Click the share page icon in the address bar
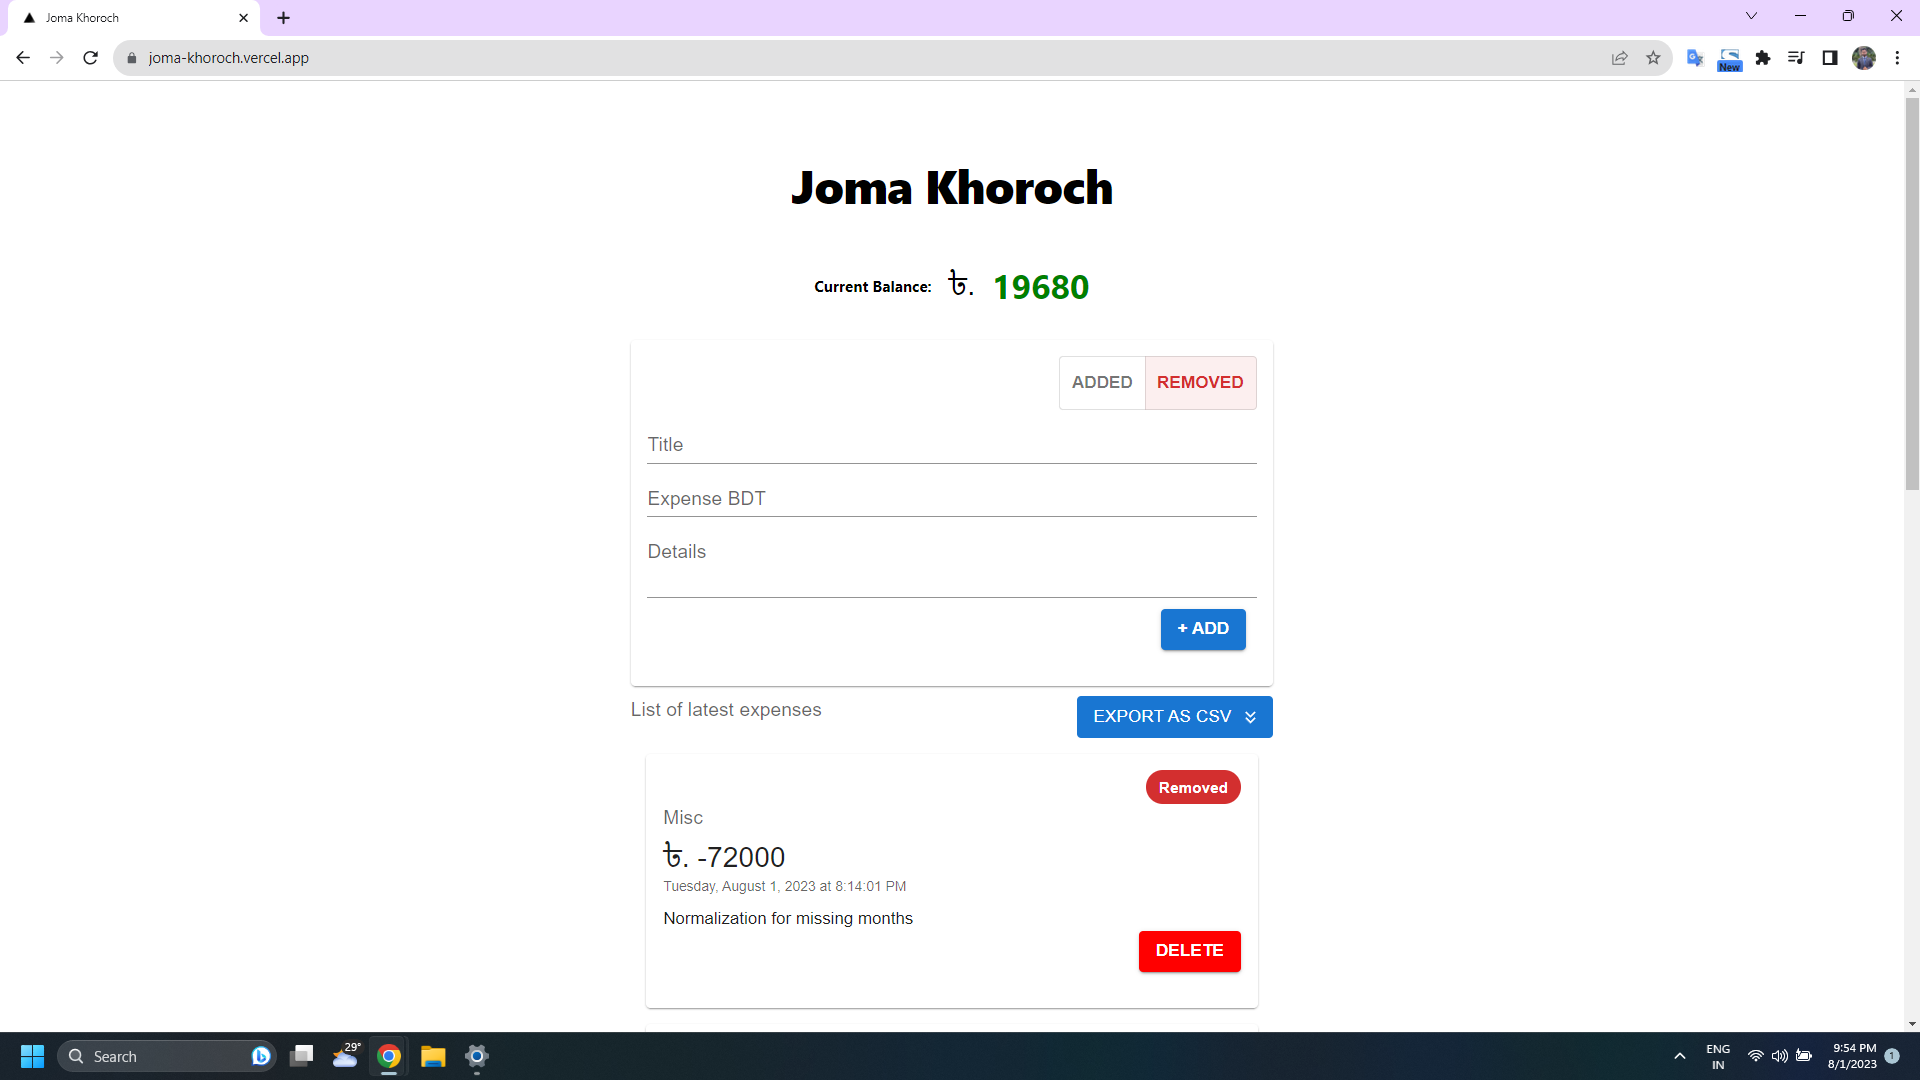This screenshot has height=1080, width=1920. [x=1619, y=58]
